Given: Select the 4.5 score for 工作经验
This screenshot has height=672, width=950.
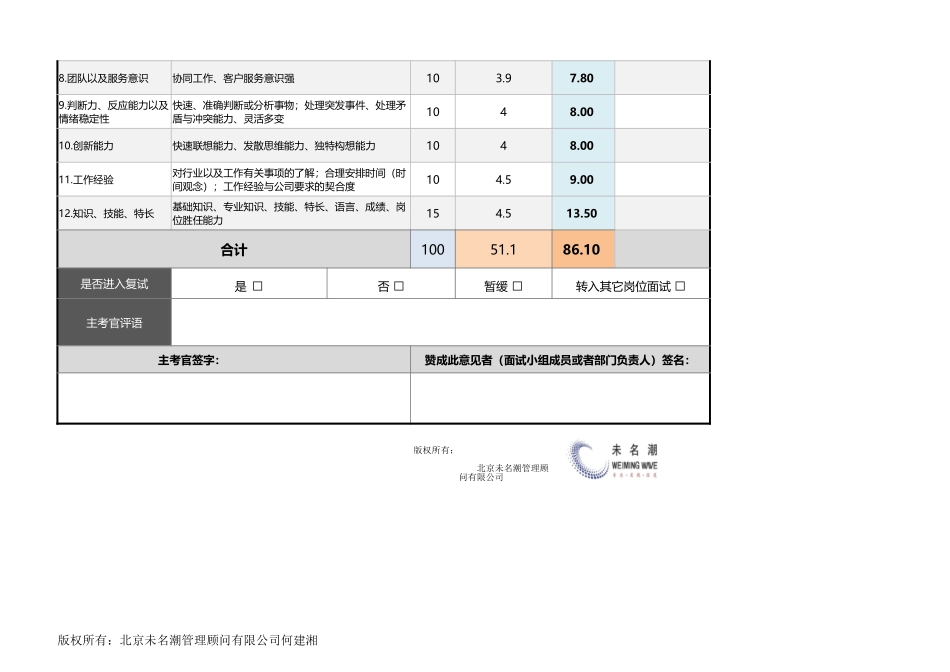Looking at the screenshot, I should (x=504, y=179).
